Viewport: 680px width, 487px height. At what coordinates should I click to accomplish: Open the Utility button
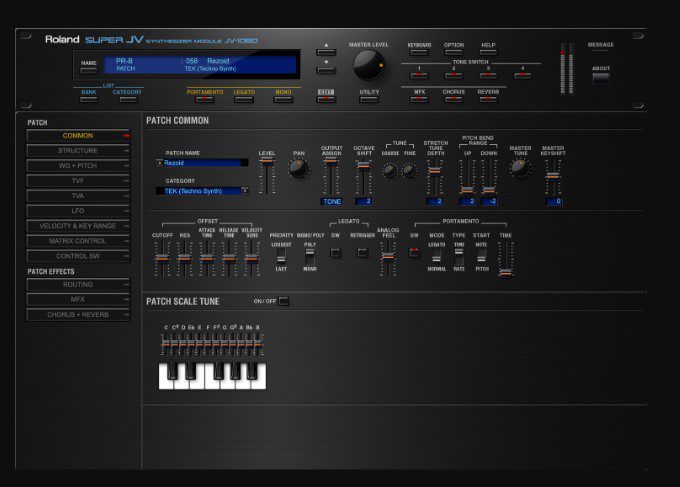click(x=369, y=99)
